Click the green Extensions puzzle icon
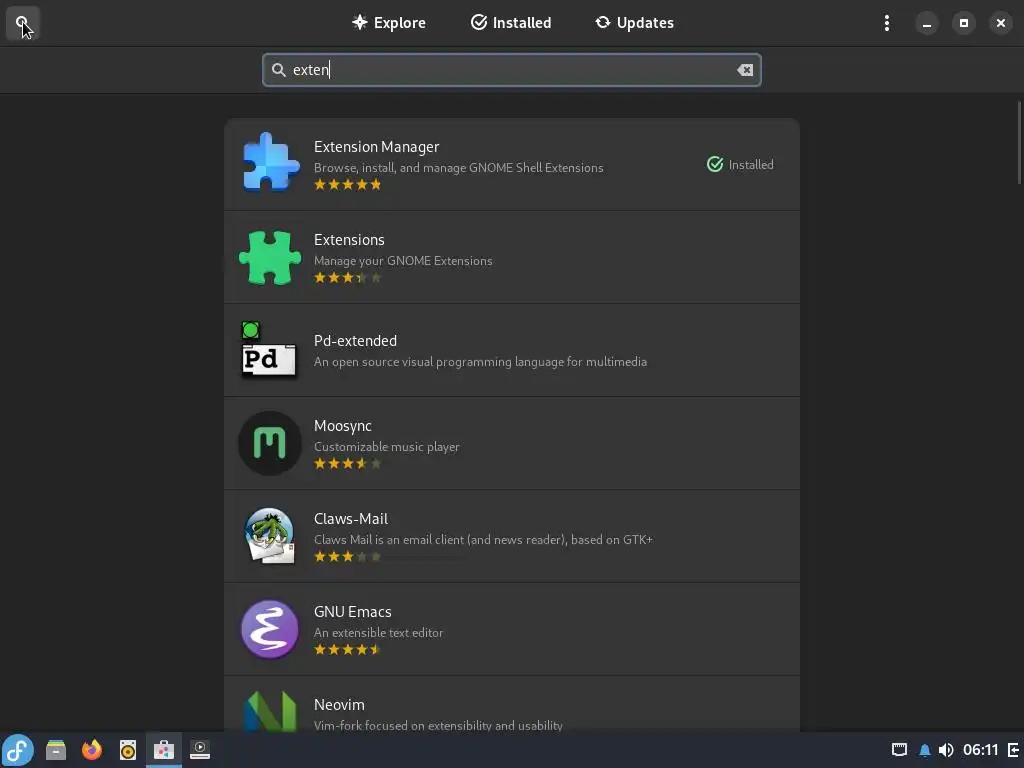The height and width of the screenshot is (768, 1024). click(270, 257)
